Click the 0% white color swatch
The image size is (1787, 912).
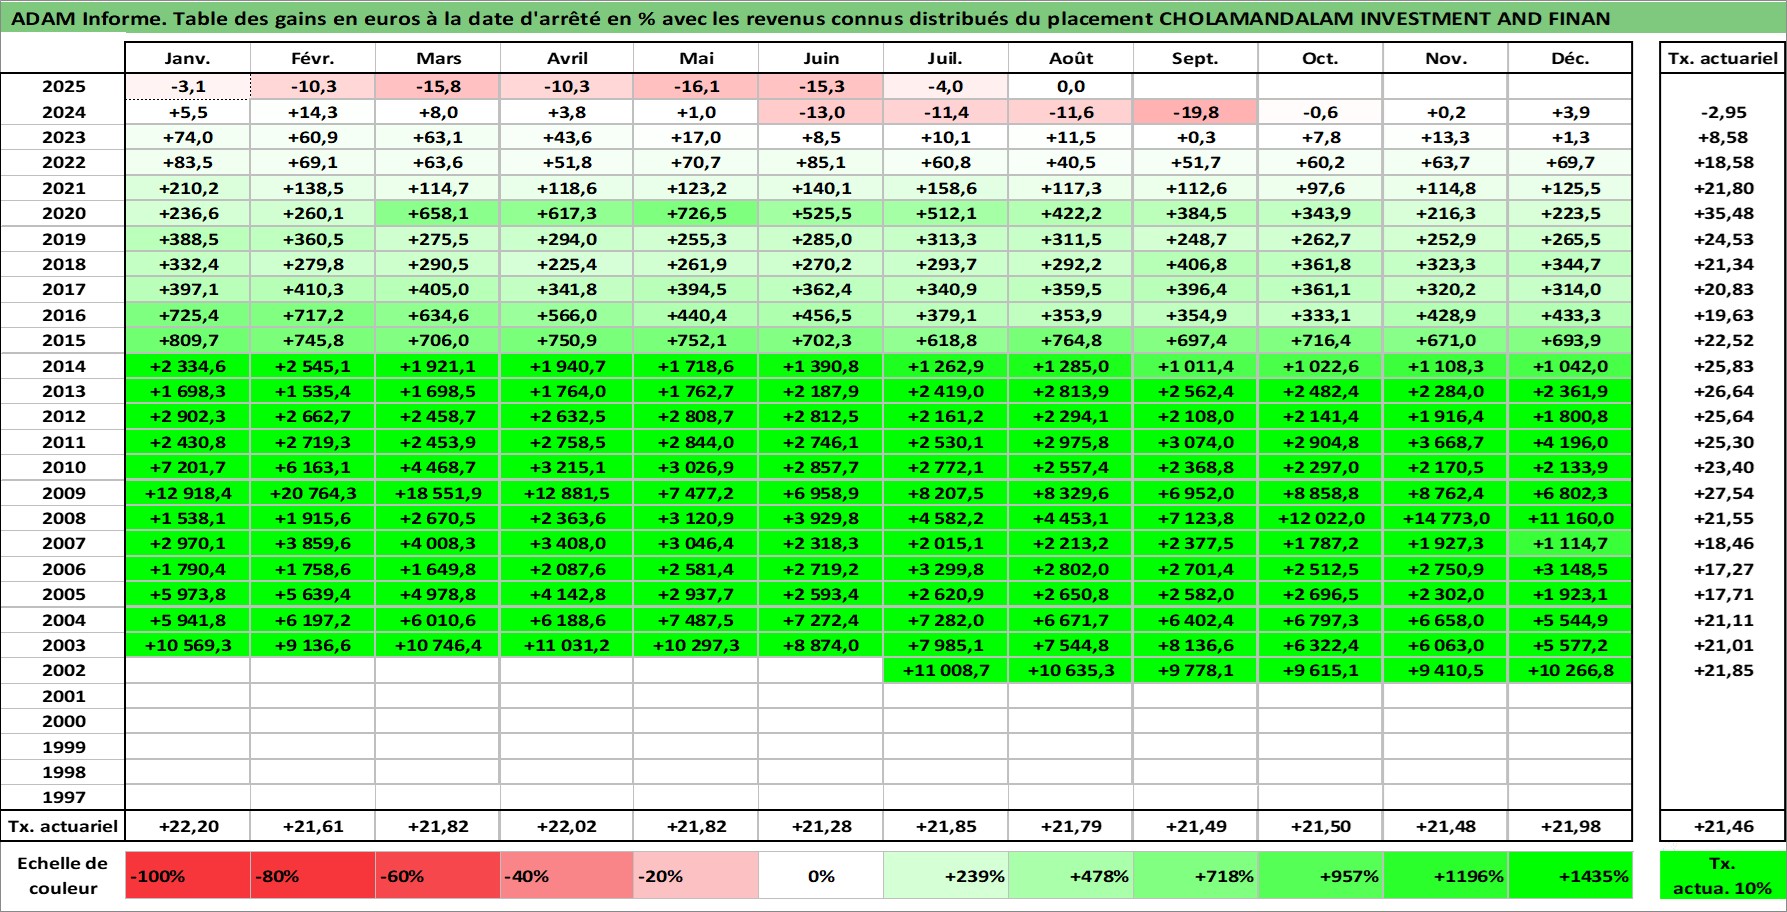click(821, 875)
